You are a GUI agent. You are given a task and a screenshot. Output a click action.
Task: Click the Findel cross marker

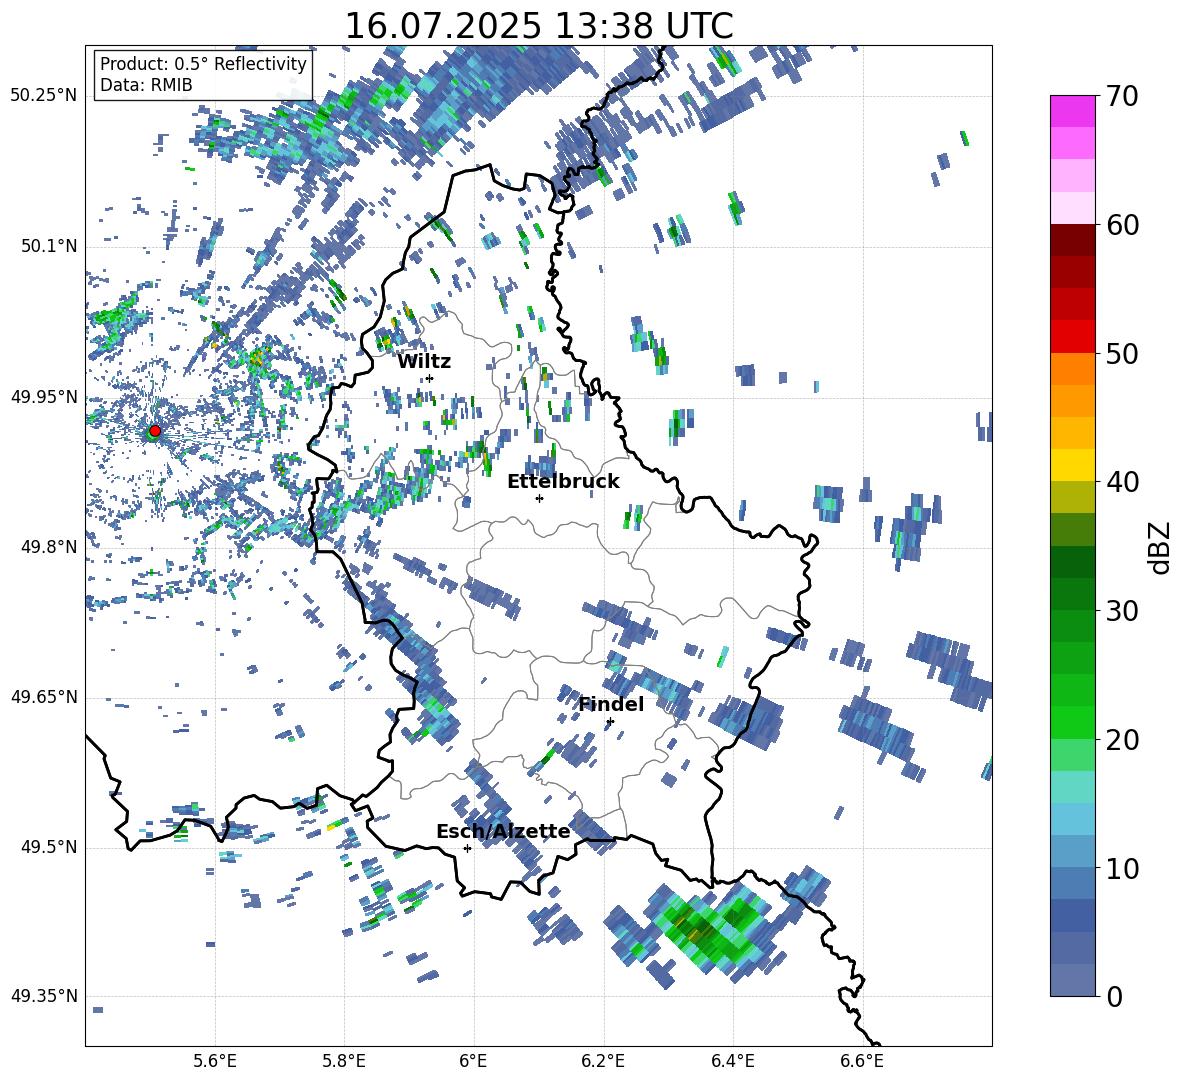pos(610,722)
